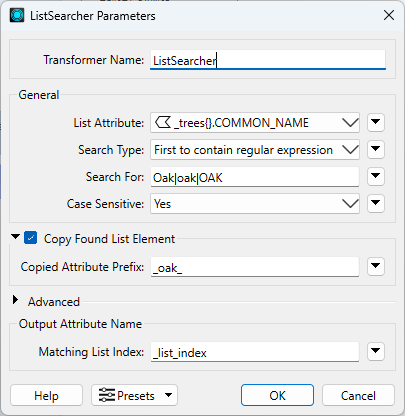This screenshot has width=405, height=416.
Task: Open the arrow menu beside Matching List Index
Action: pyautogui.click(x=376, y=351)
